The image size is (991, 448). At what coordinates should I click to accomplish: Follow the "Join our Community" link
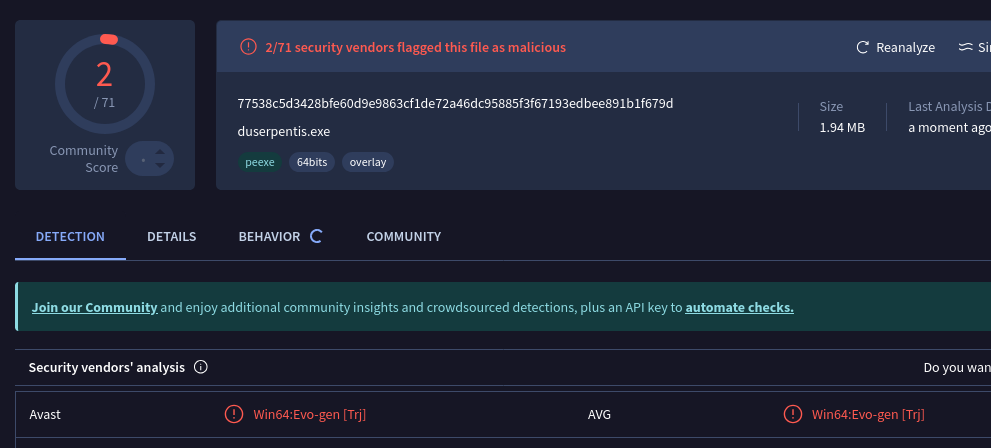coord(94,307)
